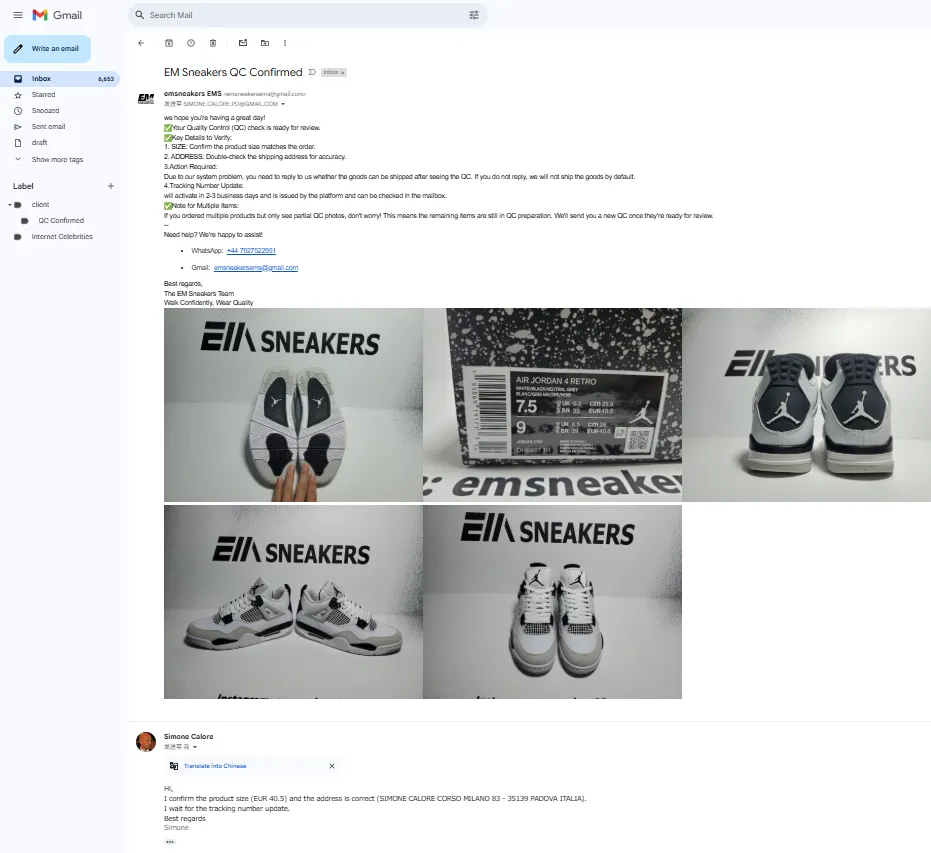Open the main menu hamburger icon
The image size is (931, 853).
pos(18,15)
